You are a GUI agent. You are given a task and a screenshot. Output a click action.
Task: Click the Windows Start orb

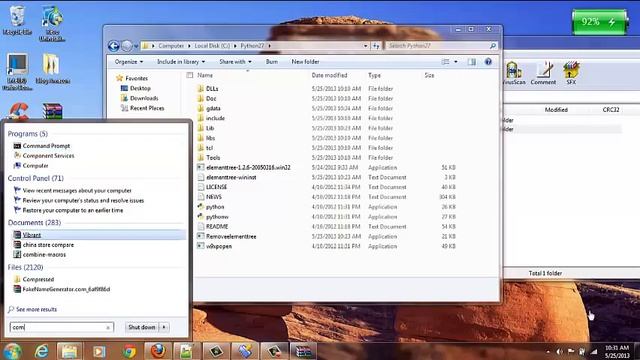pos(13,351)
